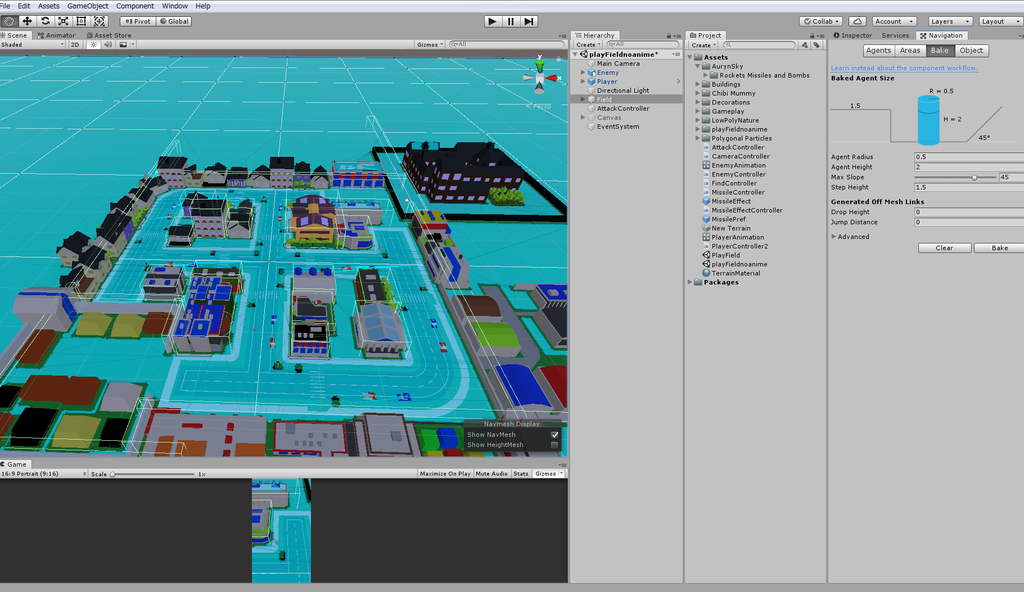Viewport: 1024px width, 592px height.
Task: Toggle 2D scene view mode
Action: click(x=74, y=44)
